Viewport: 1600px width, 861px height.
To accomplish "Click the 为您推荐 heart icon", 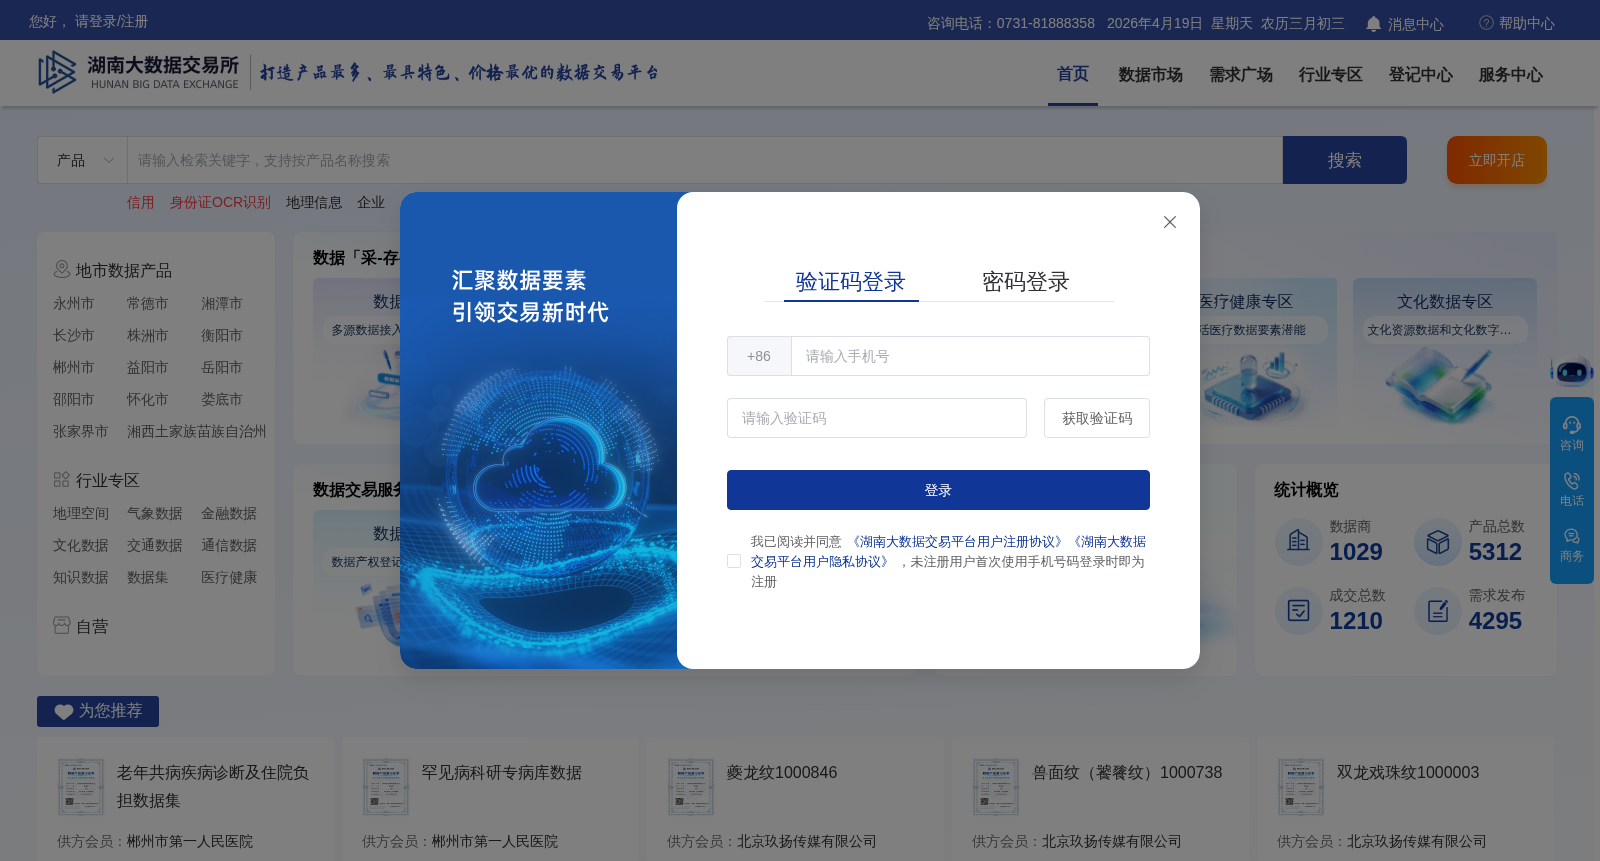I will tap(64, 712).
